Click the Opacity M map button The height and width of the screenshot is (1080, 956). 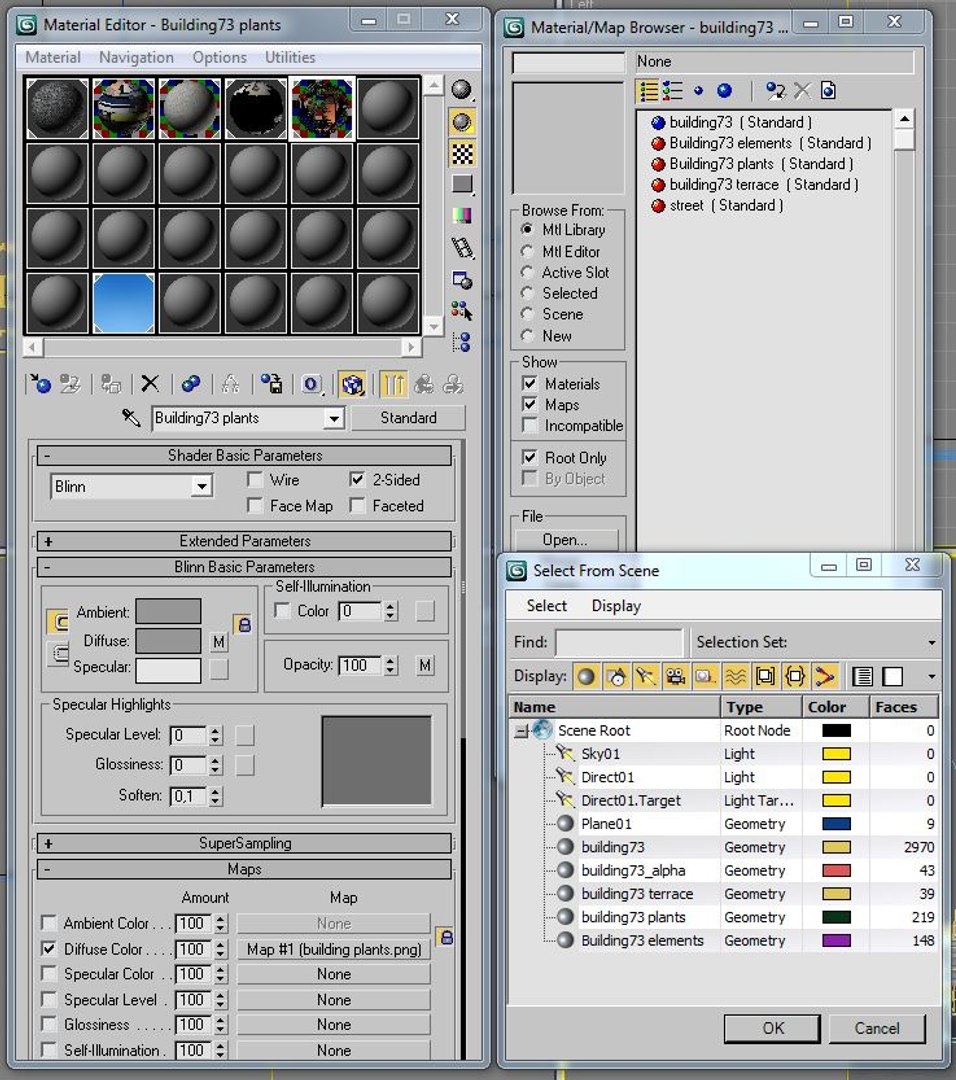pyautogui.click(x=425, y=665)
